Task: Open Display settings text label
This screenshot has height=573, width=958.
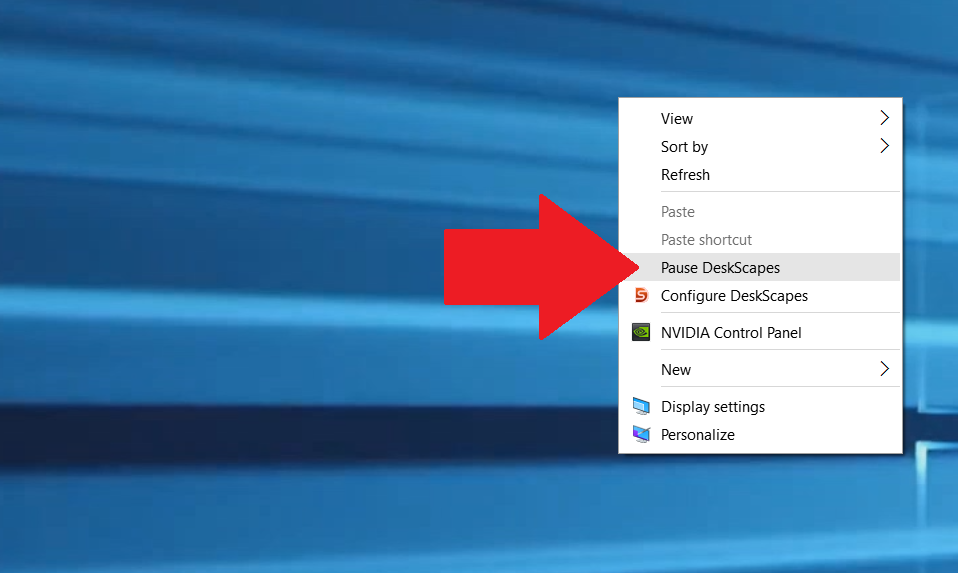Action: point(713,407)
